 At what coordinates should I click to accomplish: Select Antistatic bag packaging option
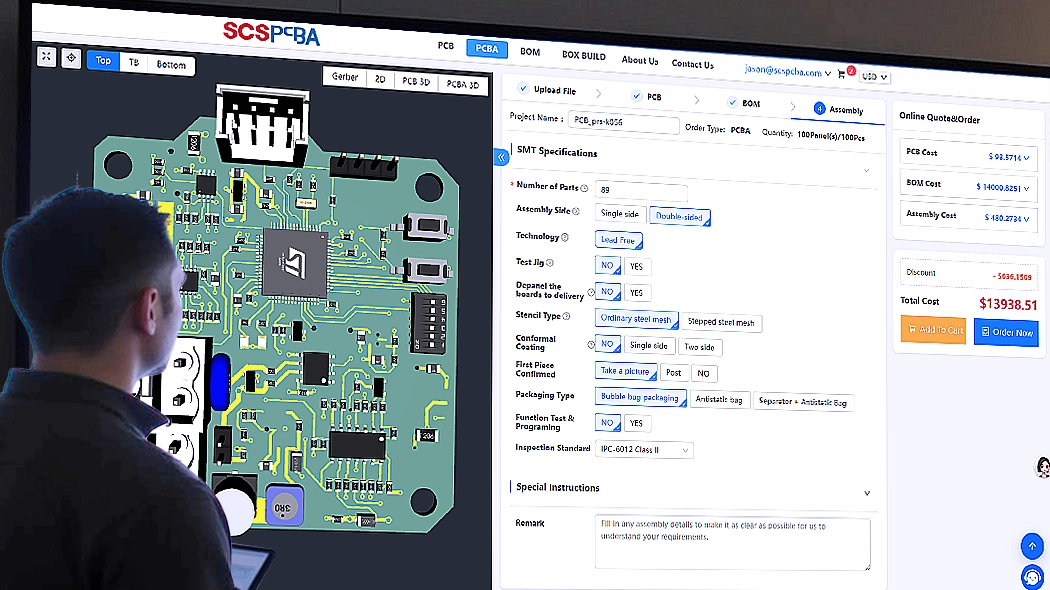click(x=719, y=400)
